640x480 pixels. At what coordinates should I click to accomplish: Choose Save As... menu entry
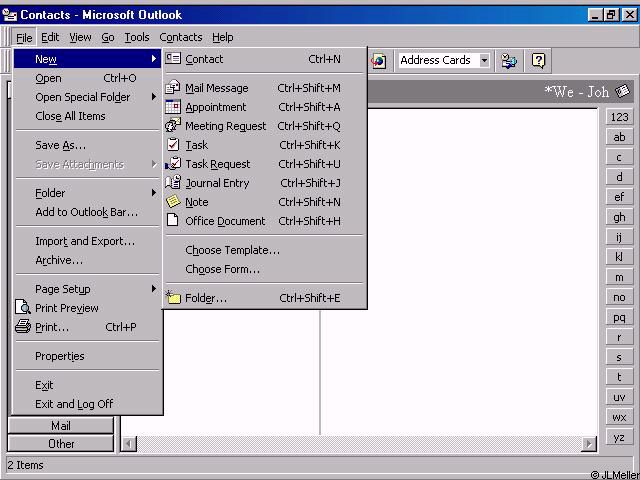(x=87, y=145)
